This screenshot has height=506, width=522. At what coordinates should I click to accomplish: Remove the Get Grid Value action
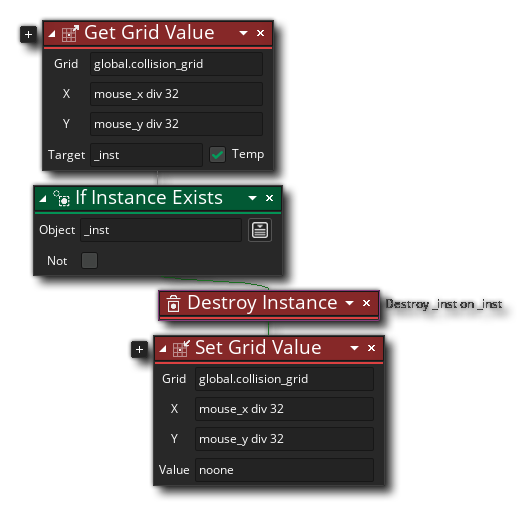261,33
